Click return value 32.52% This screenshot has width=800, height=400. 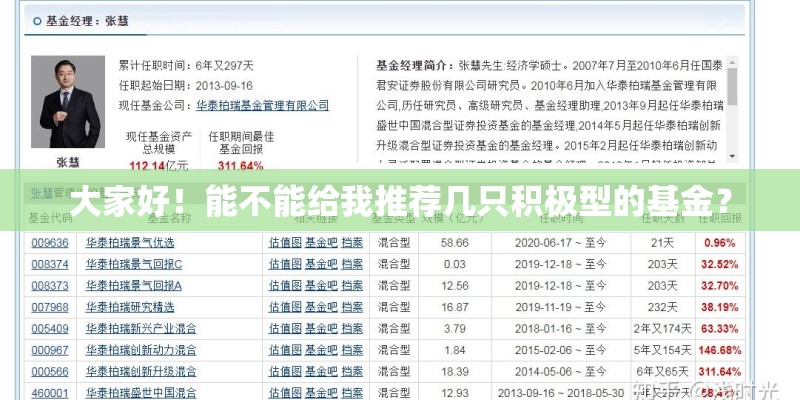[x=720, y=264]
